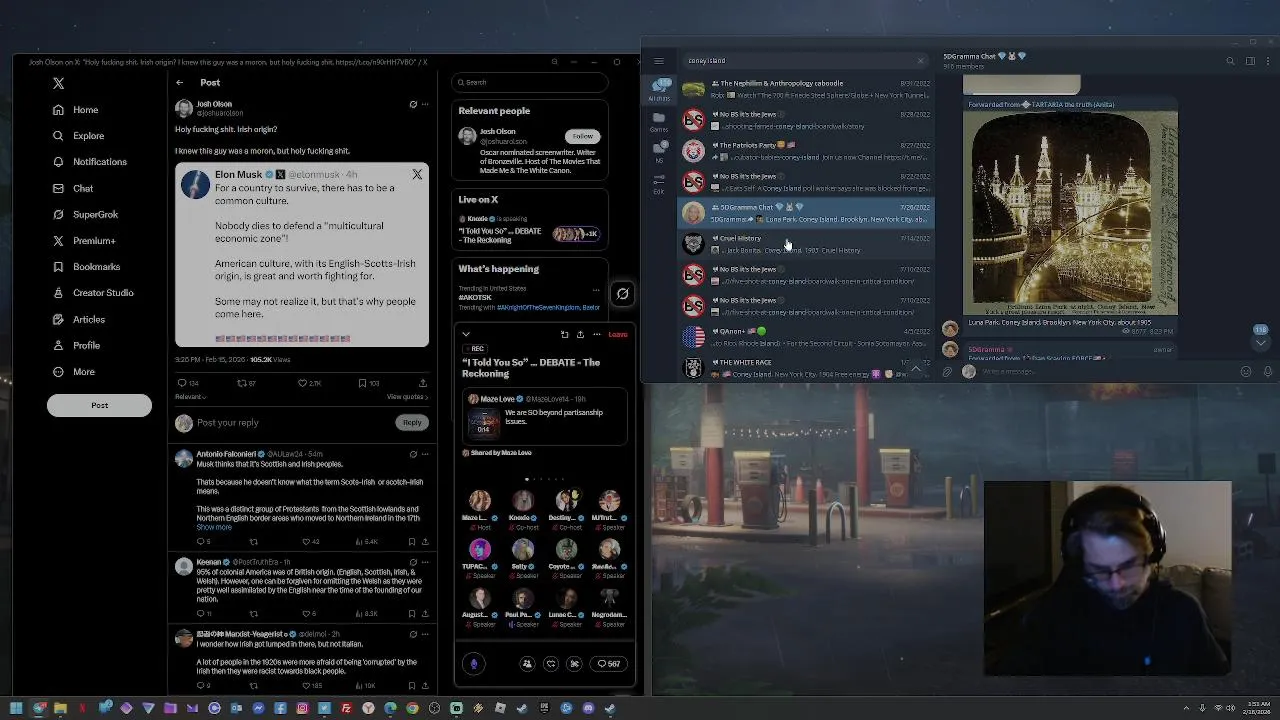Open Knoxie live space listing
Screen dimensions: 1280x720
(x=530, y=231)
